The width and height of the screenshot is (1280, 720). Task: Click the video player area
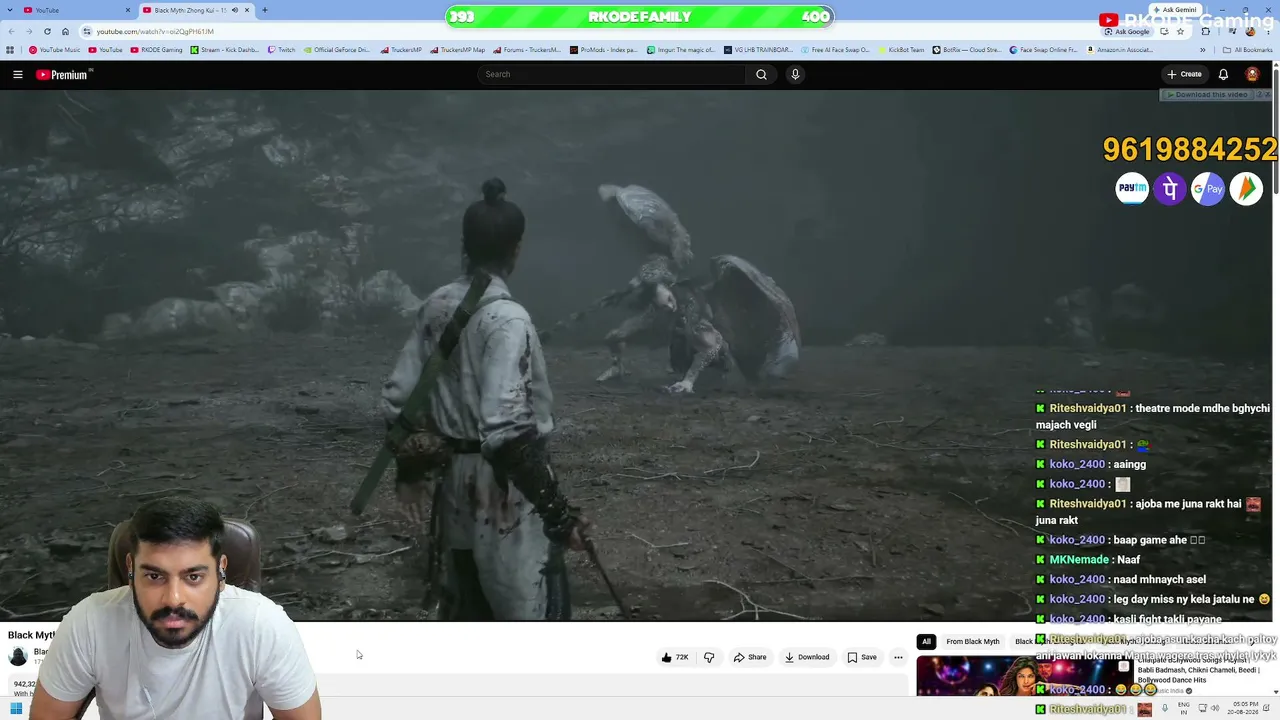tap(636, 355)
